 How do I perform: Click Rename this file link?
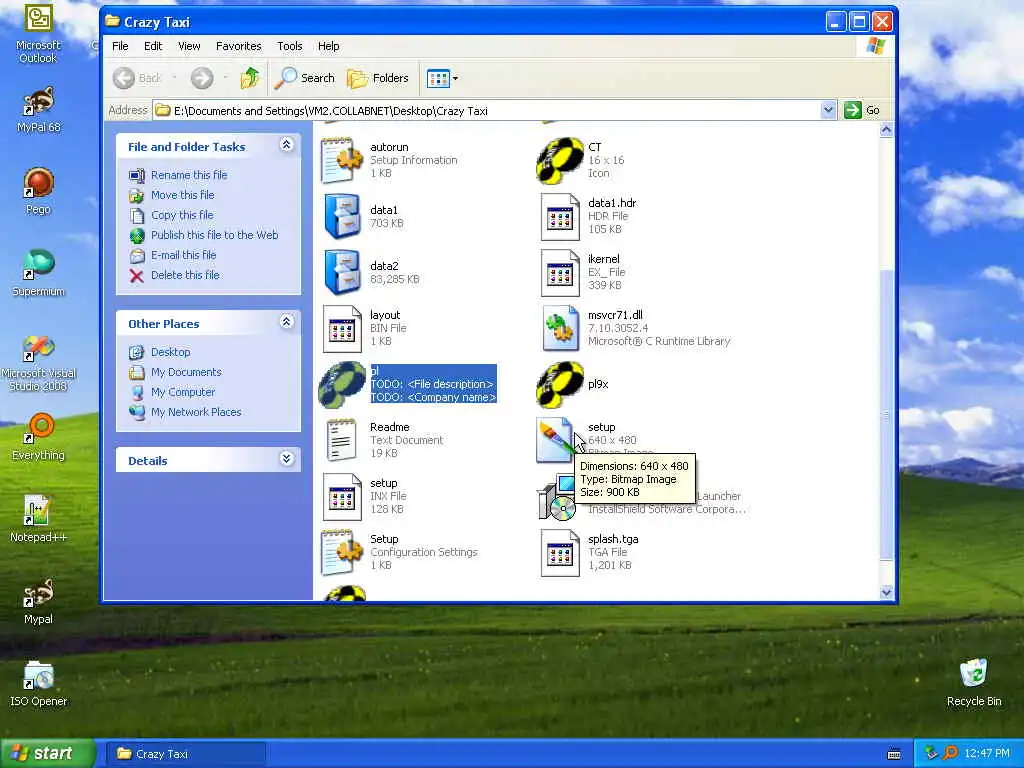pyautogui.click(x=189, y=175)
